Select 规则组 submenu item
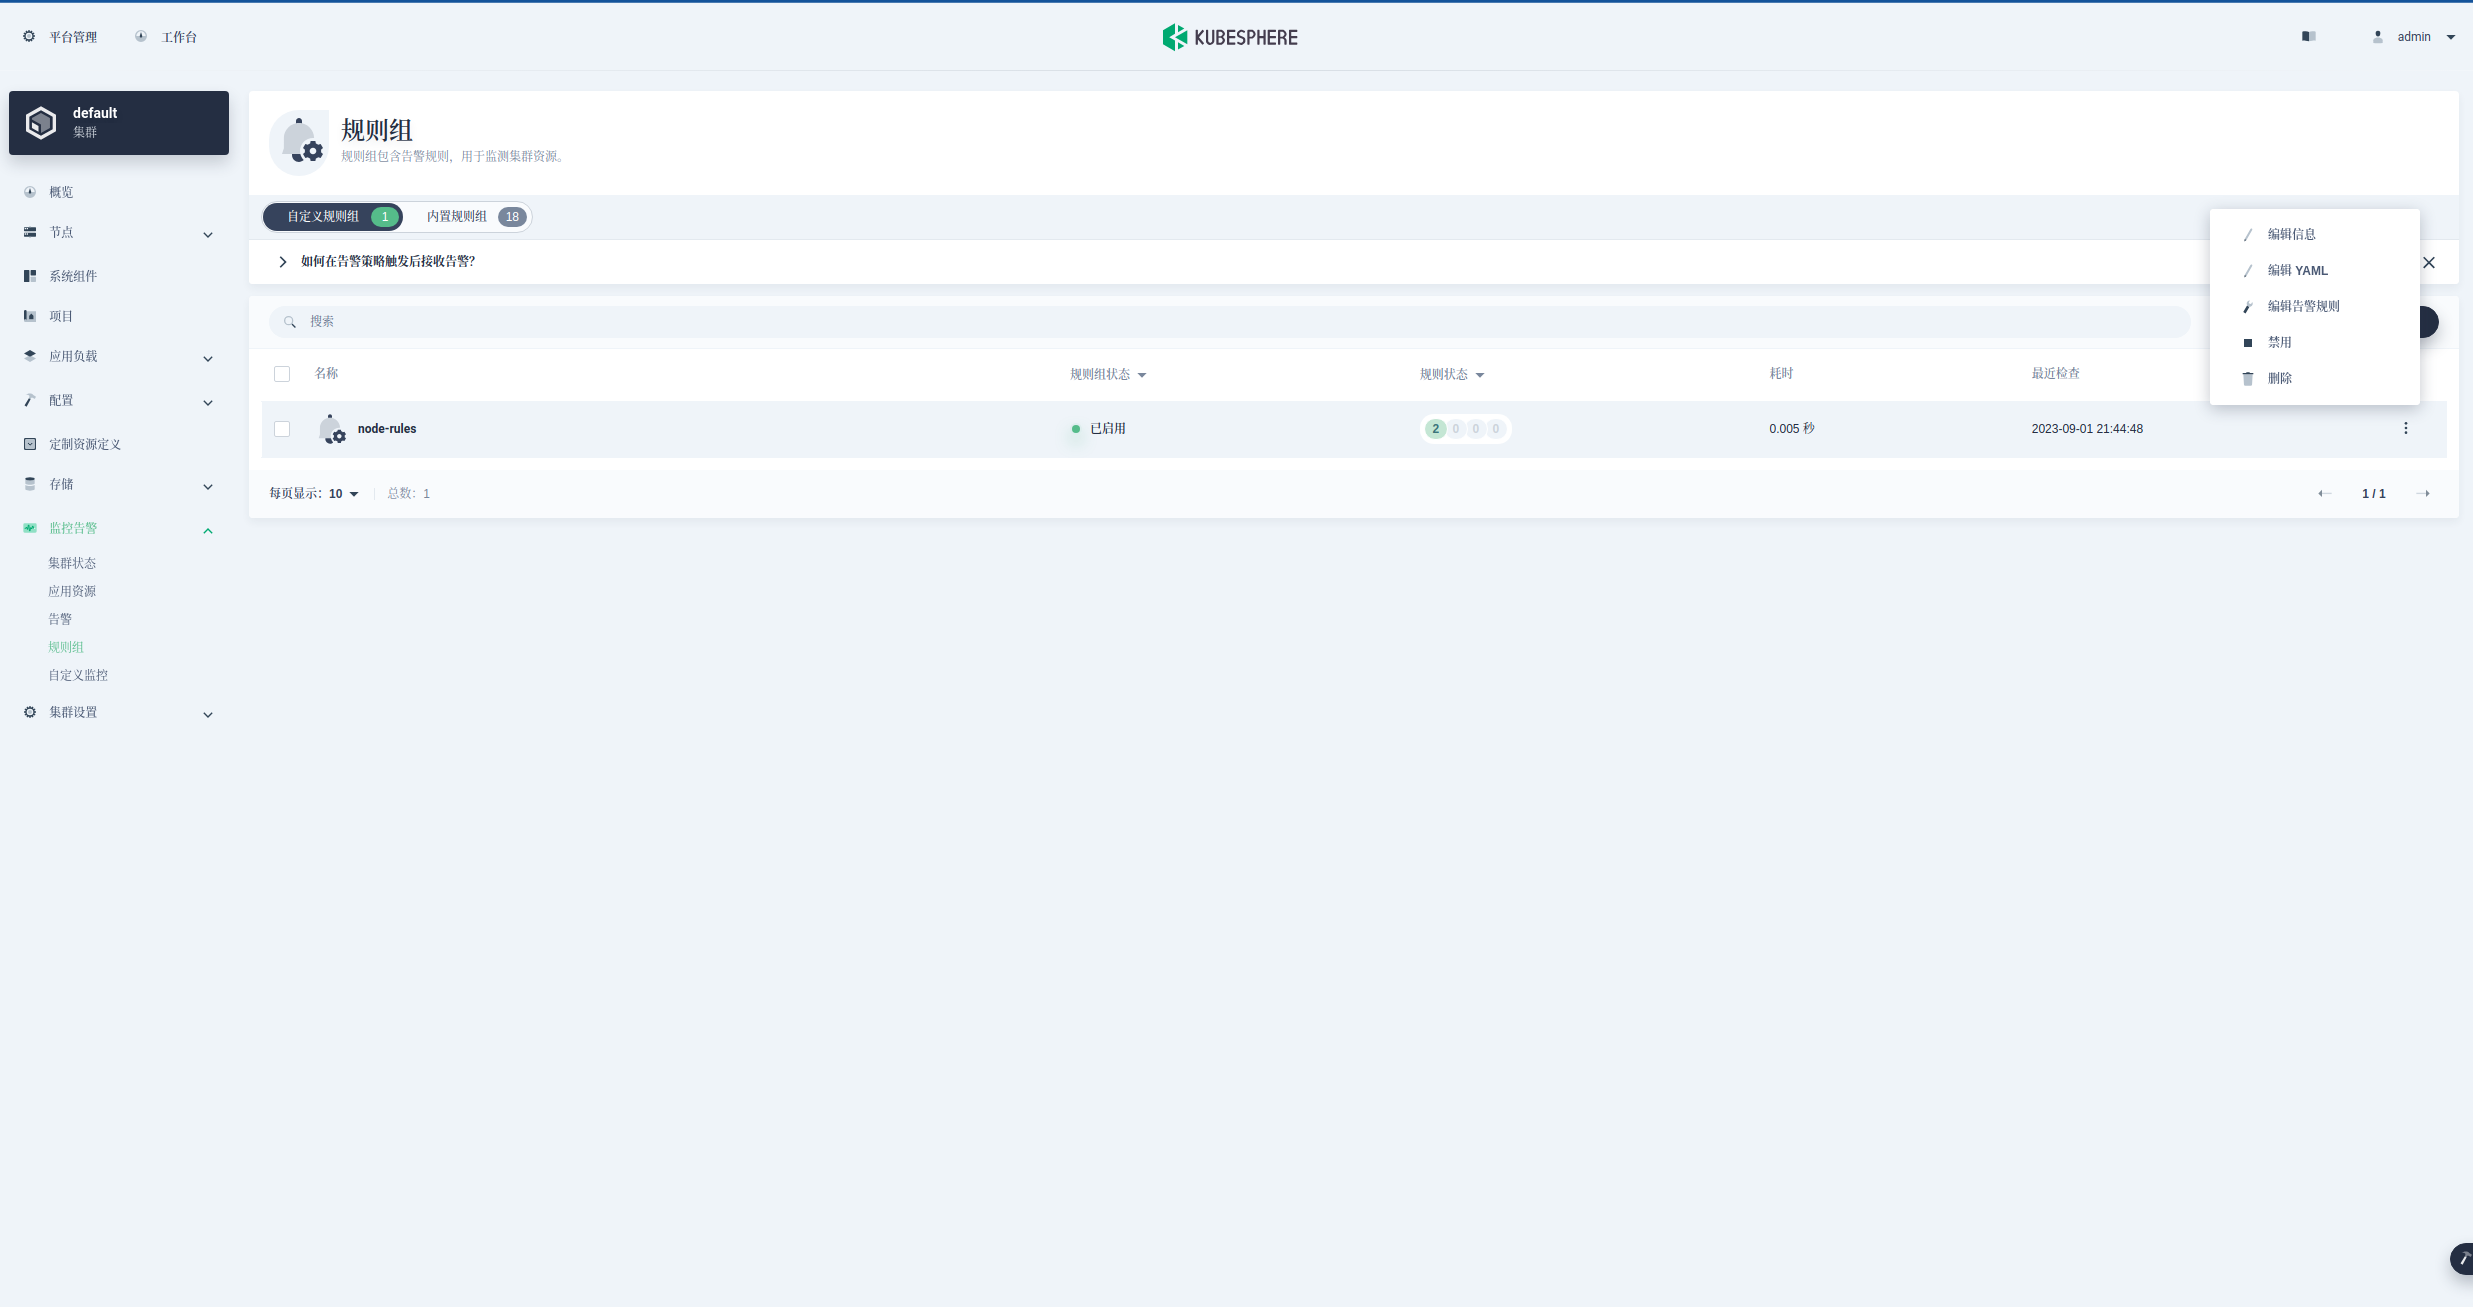The image size is (2473, 1307). coord(66,647)
